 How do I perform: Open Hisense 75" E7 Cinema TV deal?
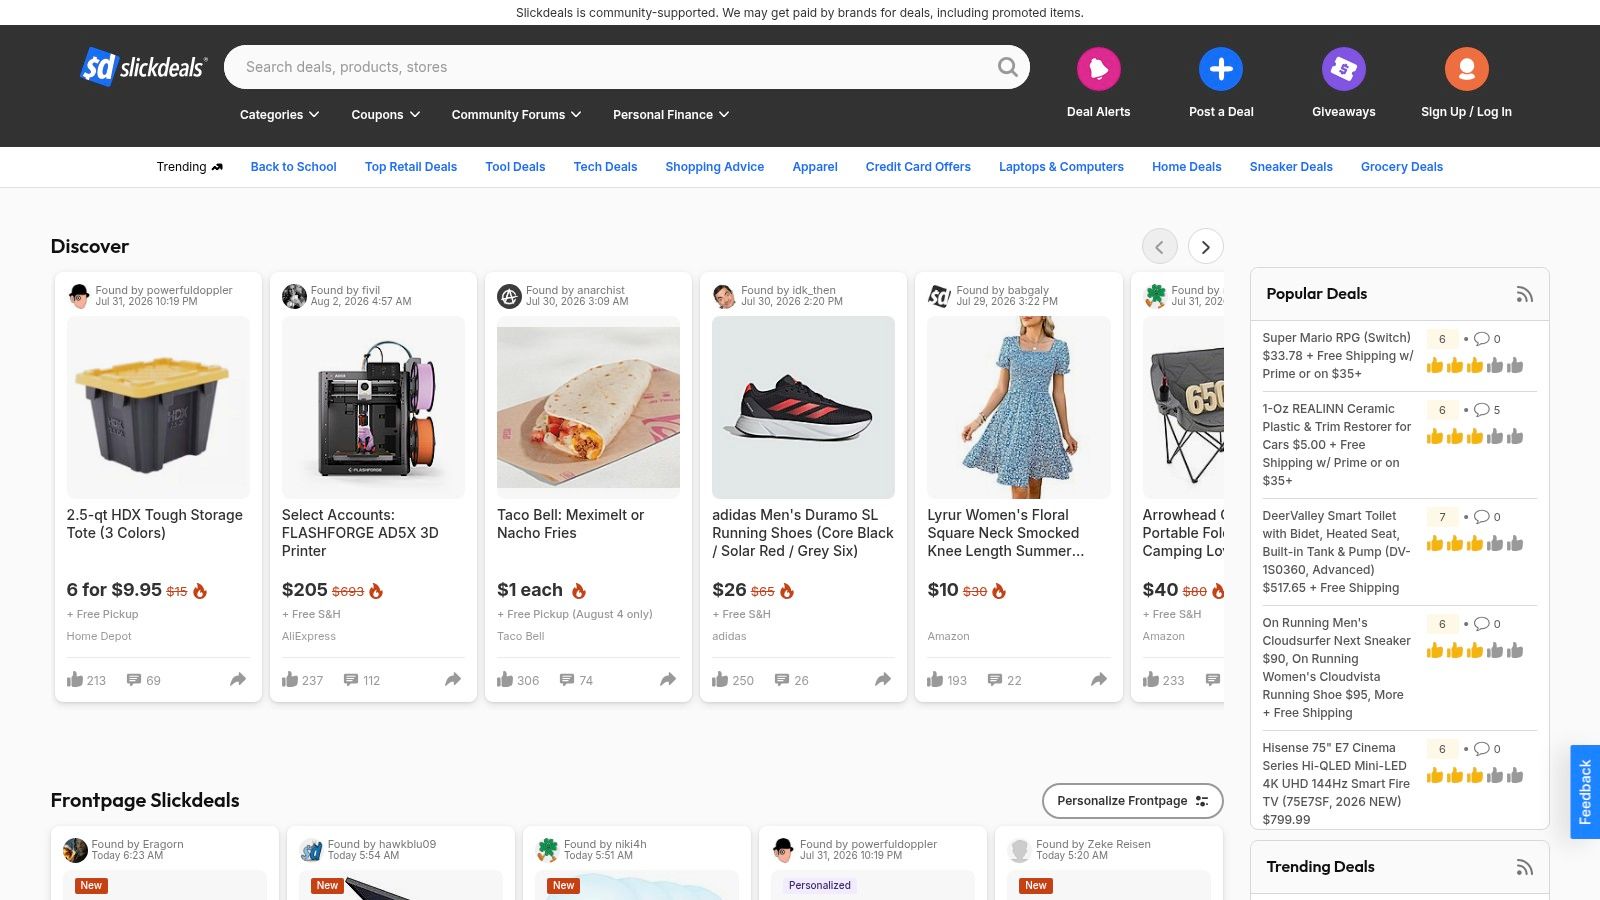[x=1336, y=784]
